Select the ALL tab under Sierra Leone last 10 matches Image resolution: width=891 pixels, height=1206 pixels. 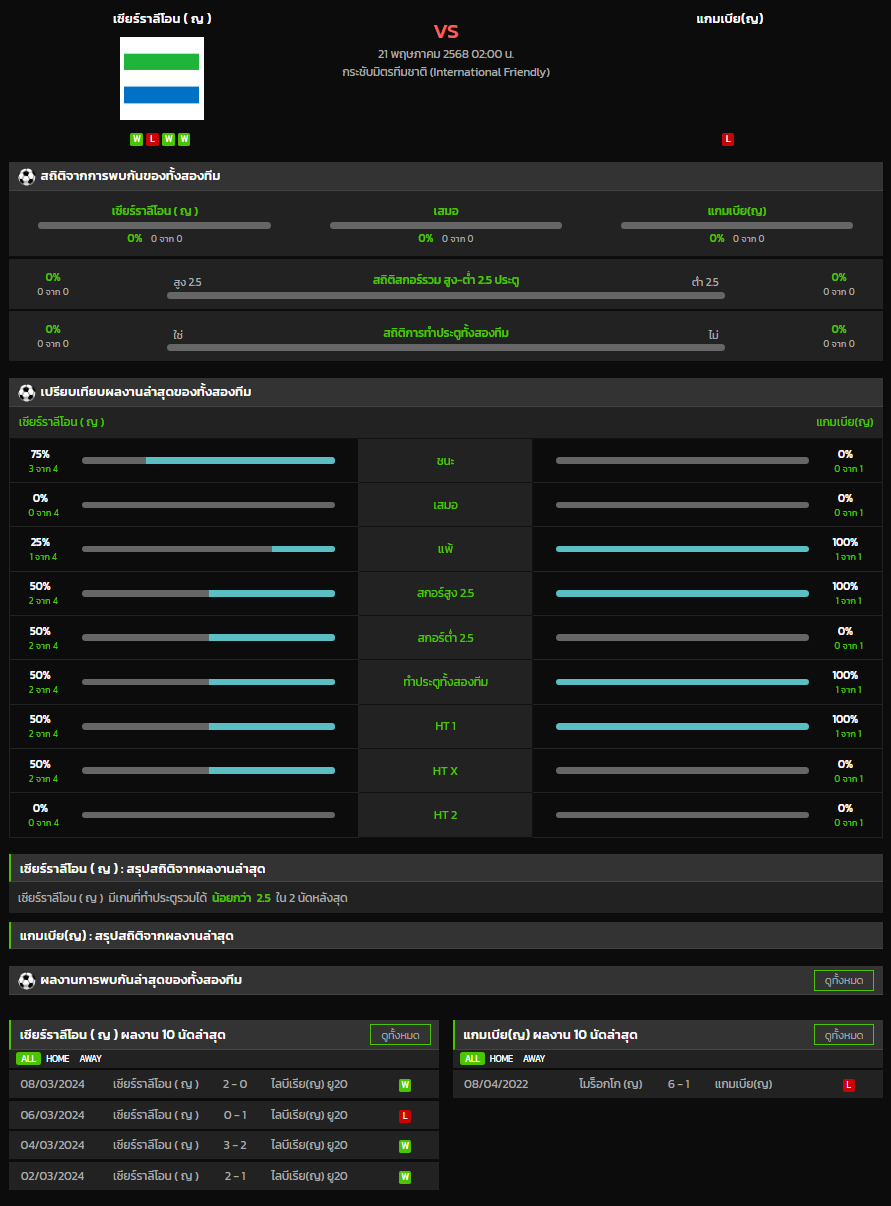pos(28,1059)
